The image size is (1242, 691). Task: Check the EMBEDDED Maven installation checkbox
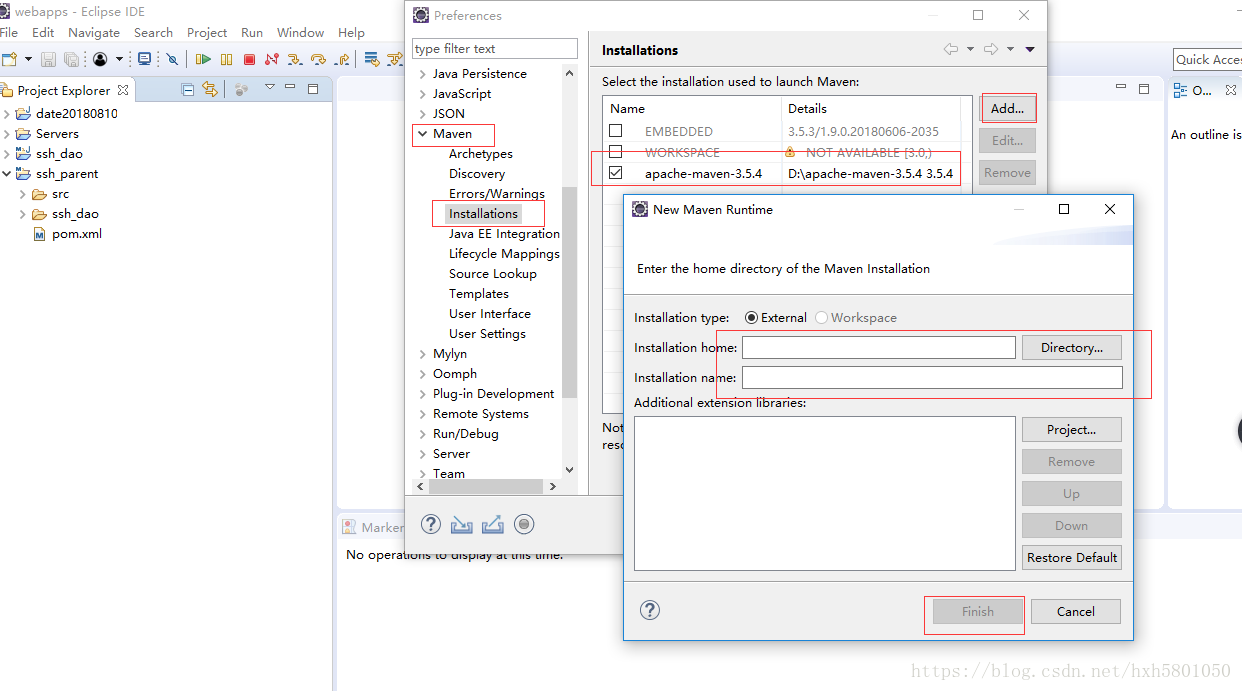616,131
